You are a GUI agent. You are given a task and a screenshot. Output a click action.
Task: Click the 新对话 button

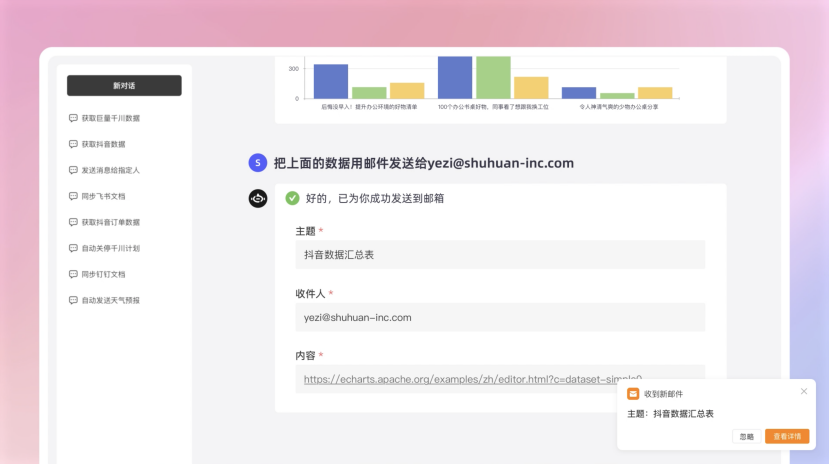point(124,85)
